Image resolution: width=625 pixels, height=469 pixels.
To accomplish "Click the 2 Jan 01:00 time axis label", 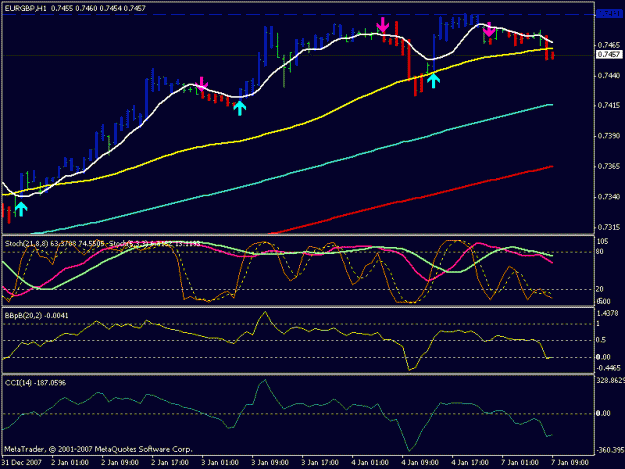I will [x=70, y=463].
